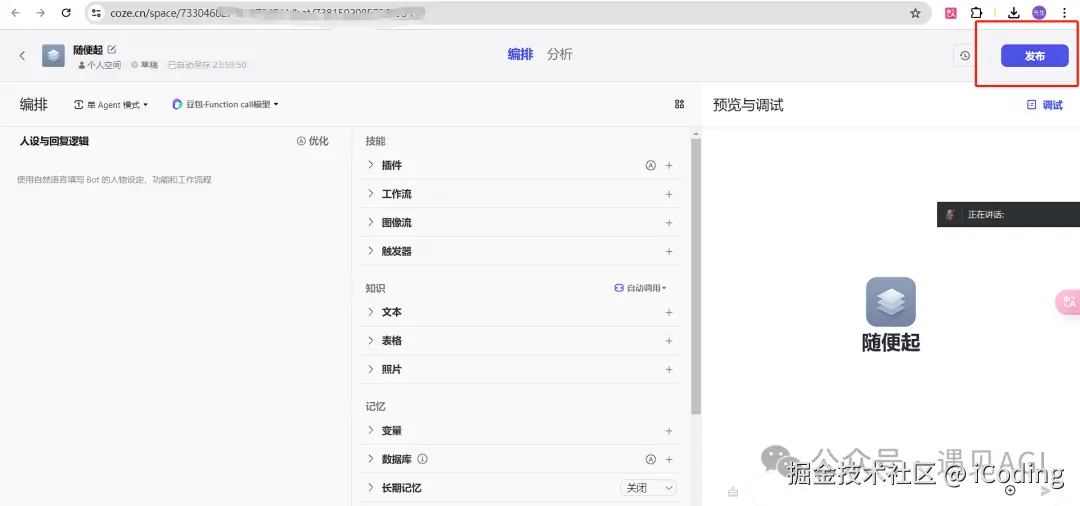Open the 调试 debug panel link
The image size is (1080, 506).
pos(1045,105)
